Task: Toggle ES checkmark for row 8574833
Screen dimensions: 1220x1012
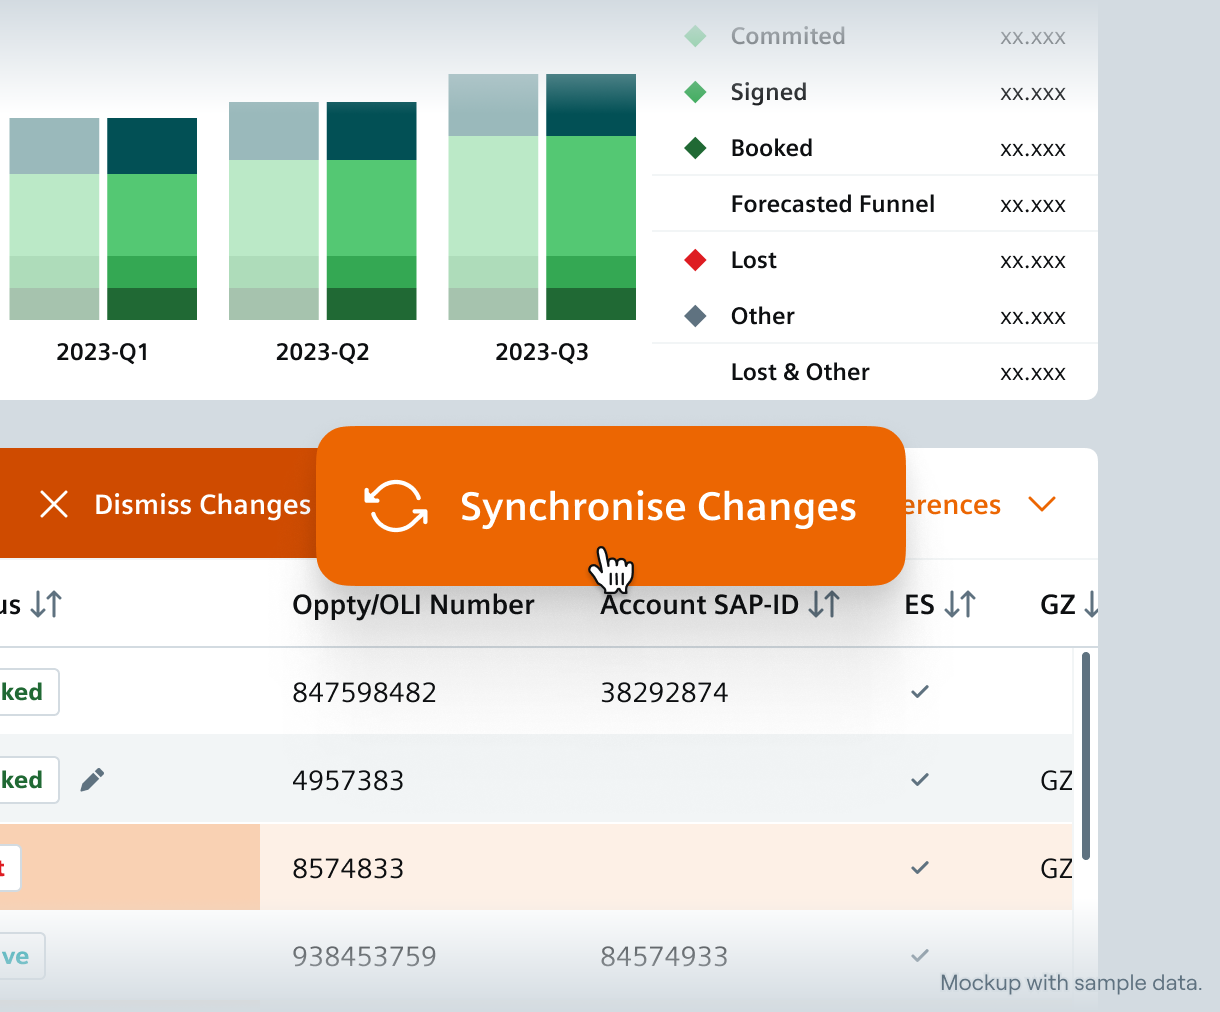Action: (920, 868)
